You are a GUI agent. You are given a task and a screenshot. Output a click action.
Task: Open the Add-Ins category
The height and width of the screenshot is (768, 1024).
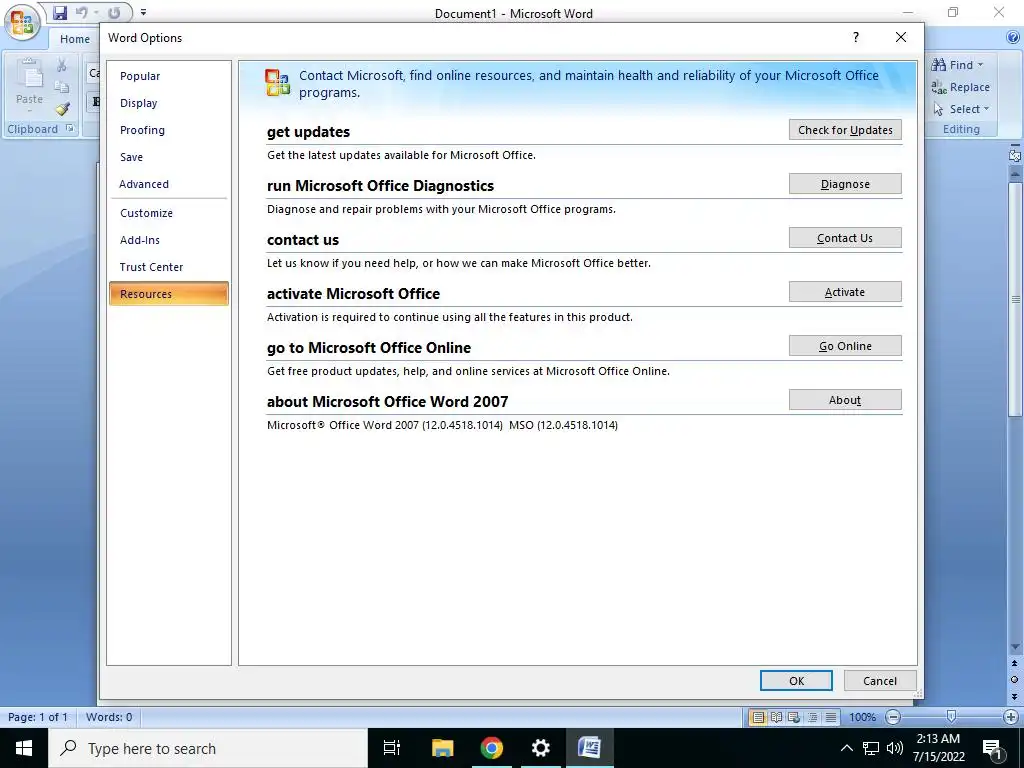pyautogui.click(x=168, y=240)
